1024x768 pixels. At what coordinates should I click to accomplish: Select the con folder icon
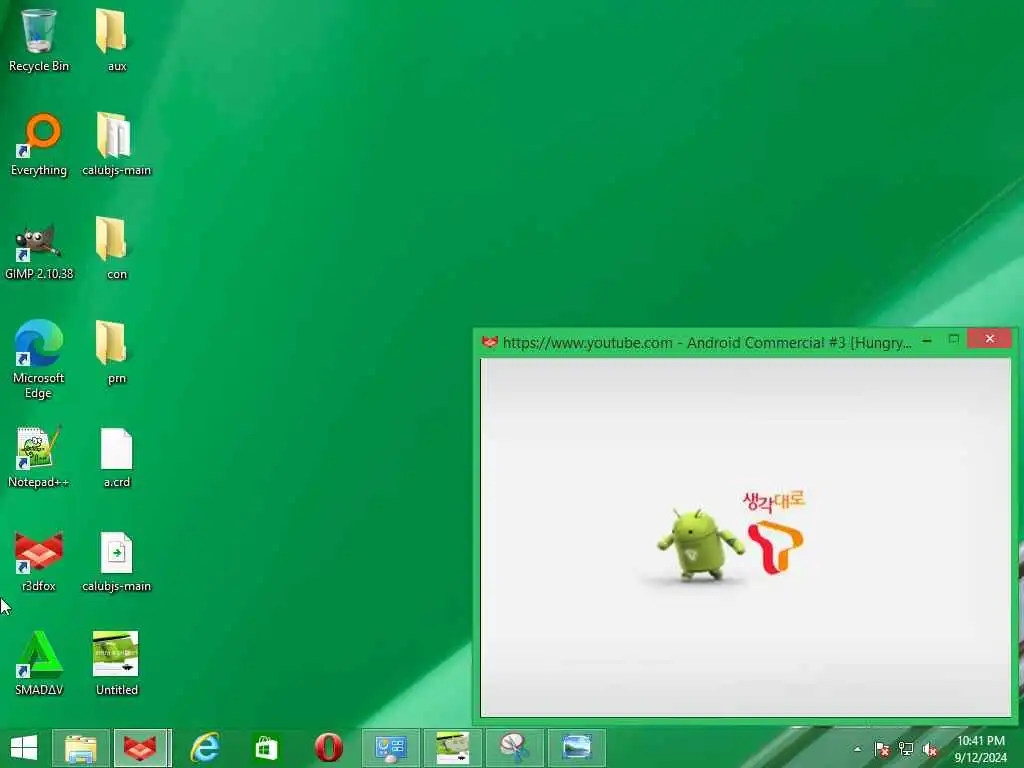click(x=116, y=248)
